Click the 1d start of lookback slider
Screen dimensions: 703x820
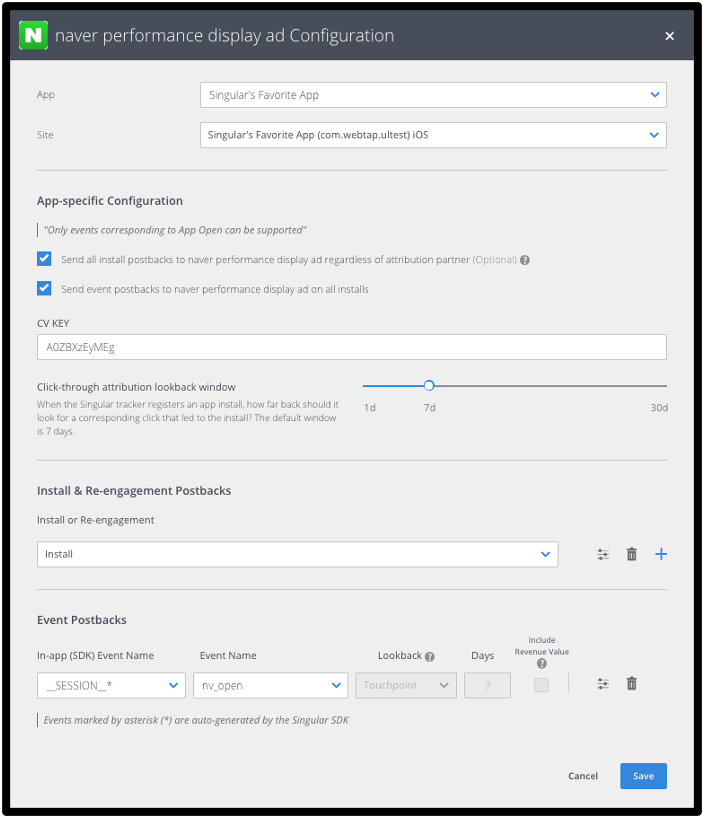370,407
